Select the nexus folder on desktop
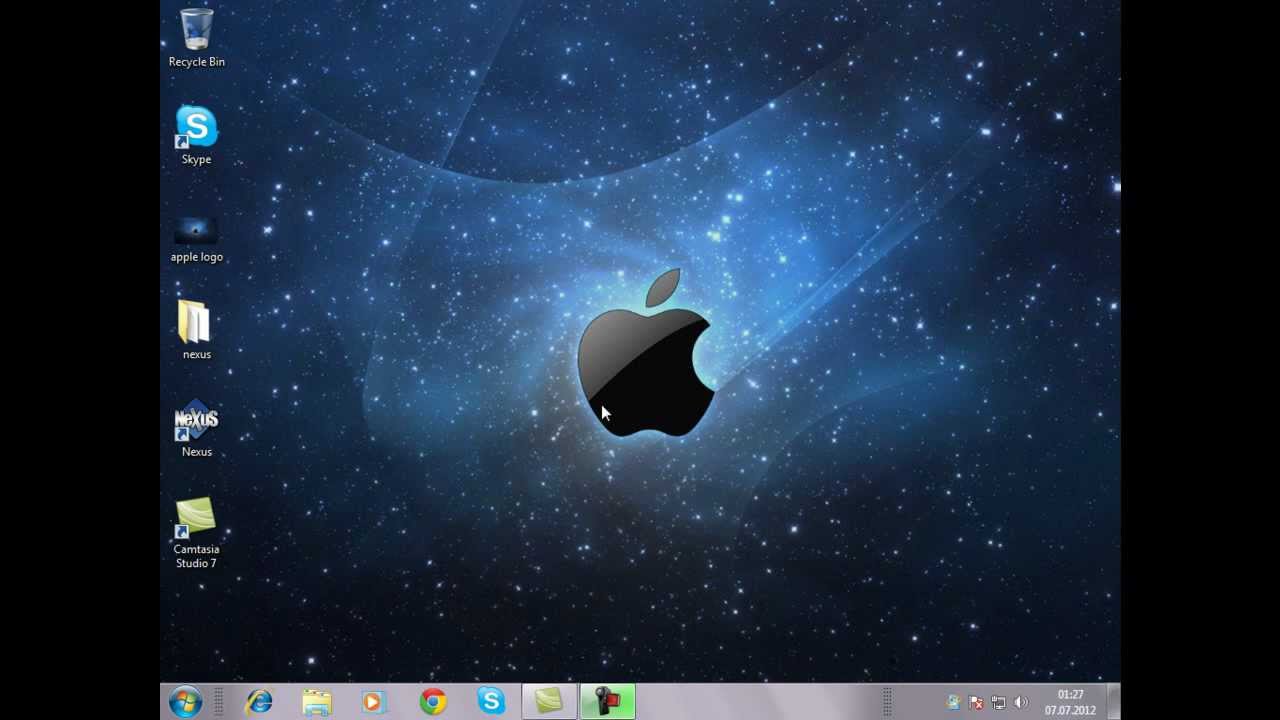The width and height of the screenshot is (1280, 720). [x=196, y=331]
